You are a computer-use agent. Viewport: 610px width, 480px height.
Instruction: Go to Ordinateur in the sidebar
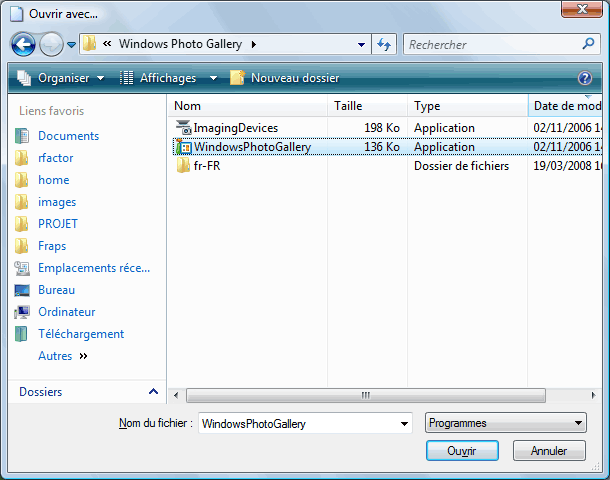pos(66,312)
